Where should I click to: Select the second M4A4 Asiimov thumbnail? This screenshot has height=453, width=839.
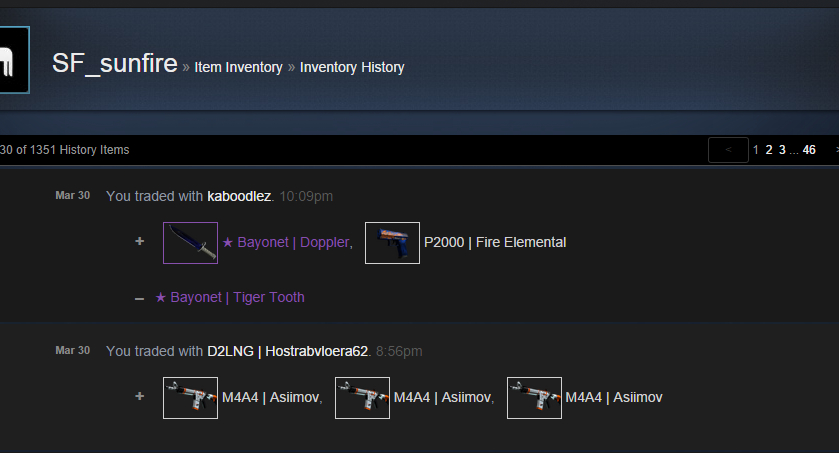tap(362, 398)
